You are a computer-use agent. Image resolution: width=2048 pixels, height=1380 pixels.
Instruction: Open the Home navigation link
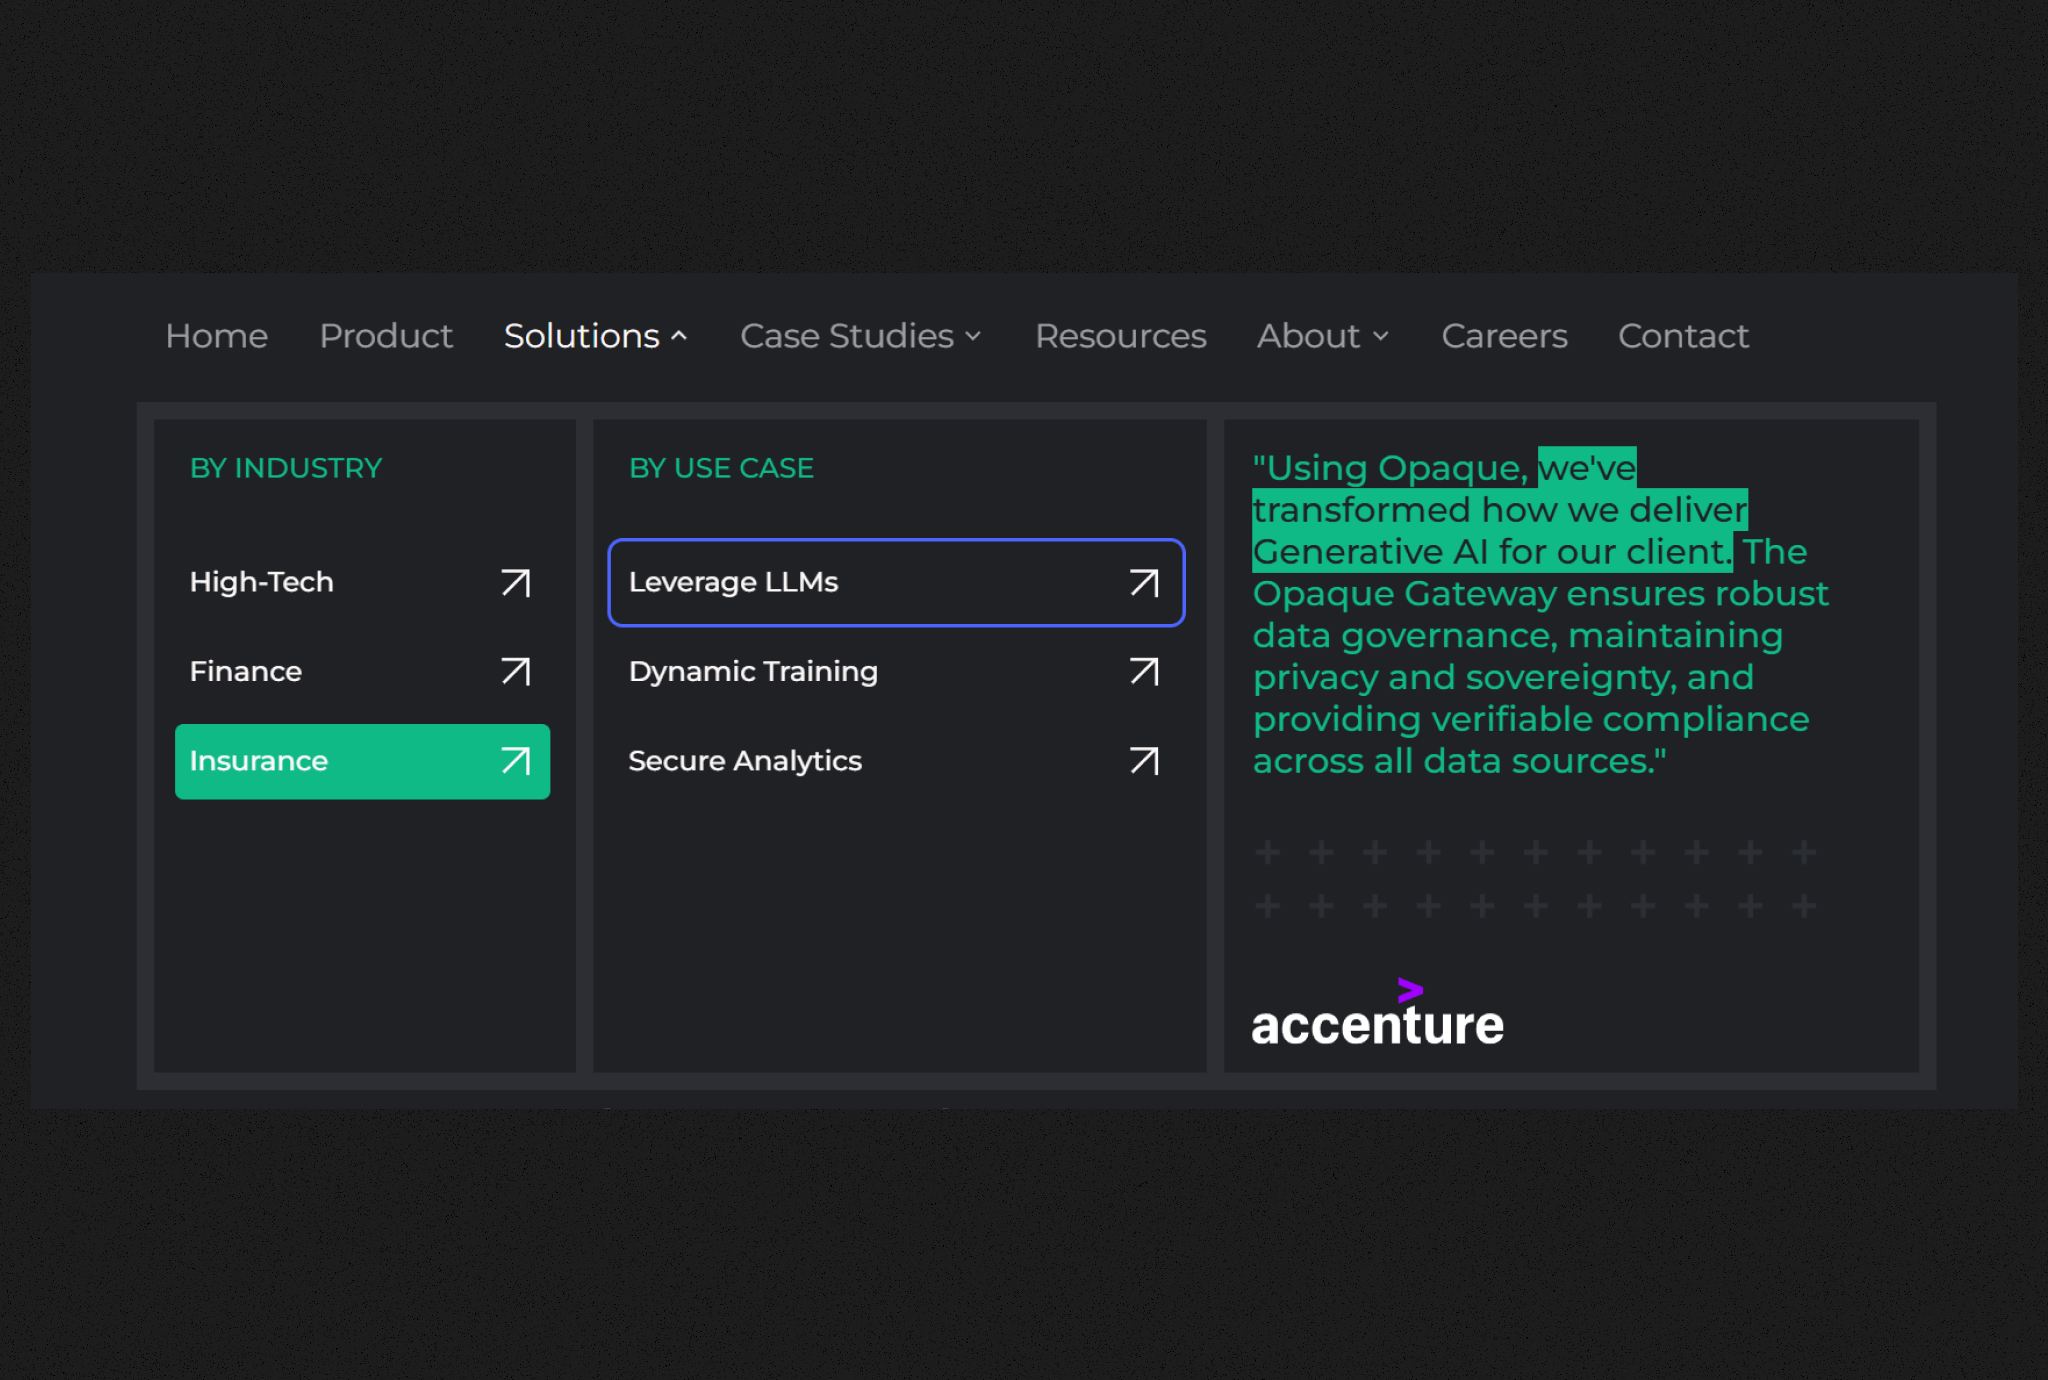tap(216, 336)
